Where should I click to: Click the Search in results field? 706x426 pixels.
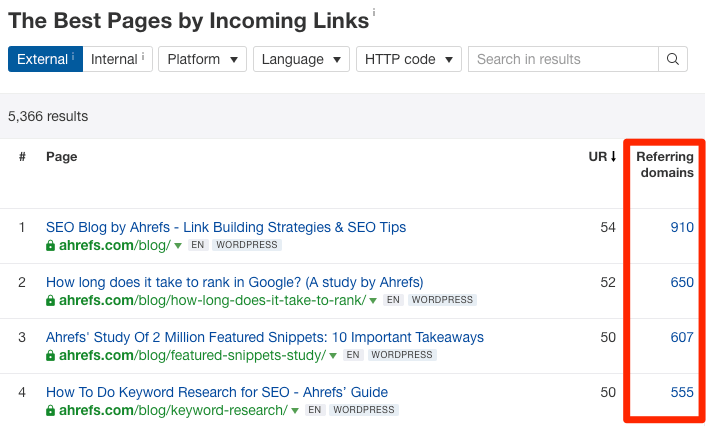pos(563,59)
